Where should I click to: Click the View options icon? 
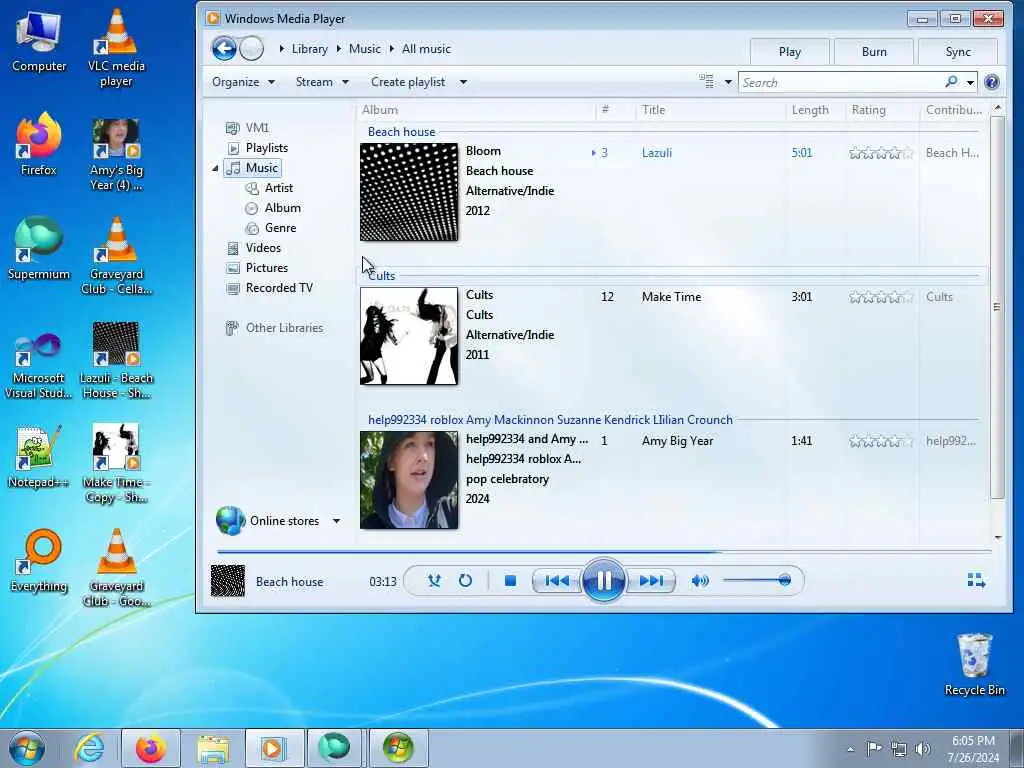point(707,82)
